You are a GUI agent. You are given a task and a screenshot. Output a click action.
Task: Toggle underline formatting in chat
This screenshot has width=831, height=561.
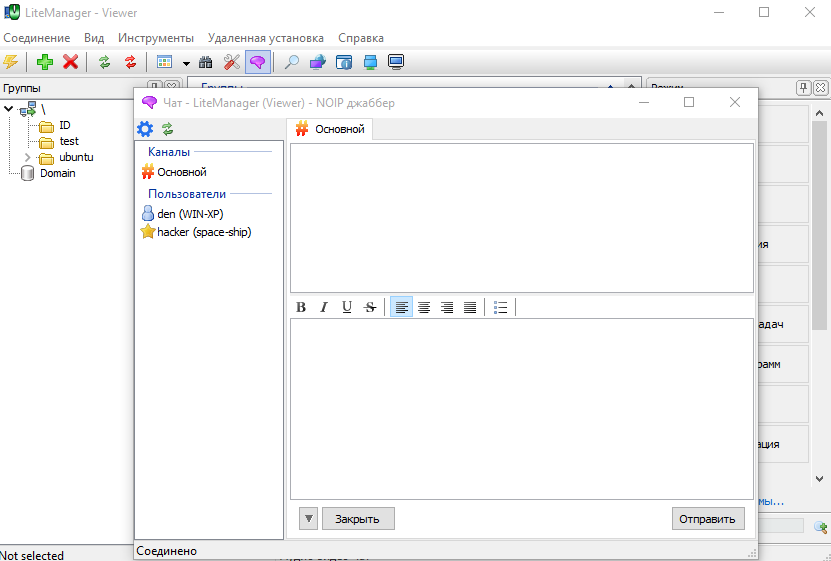347,307
